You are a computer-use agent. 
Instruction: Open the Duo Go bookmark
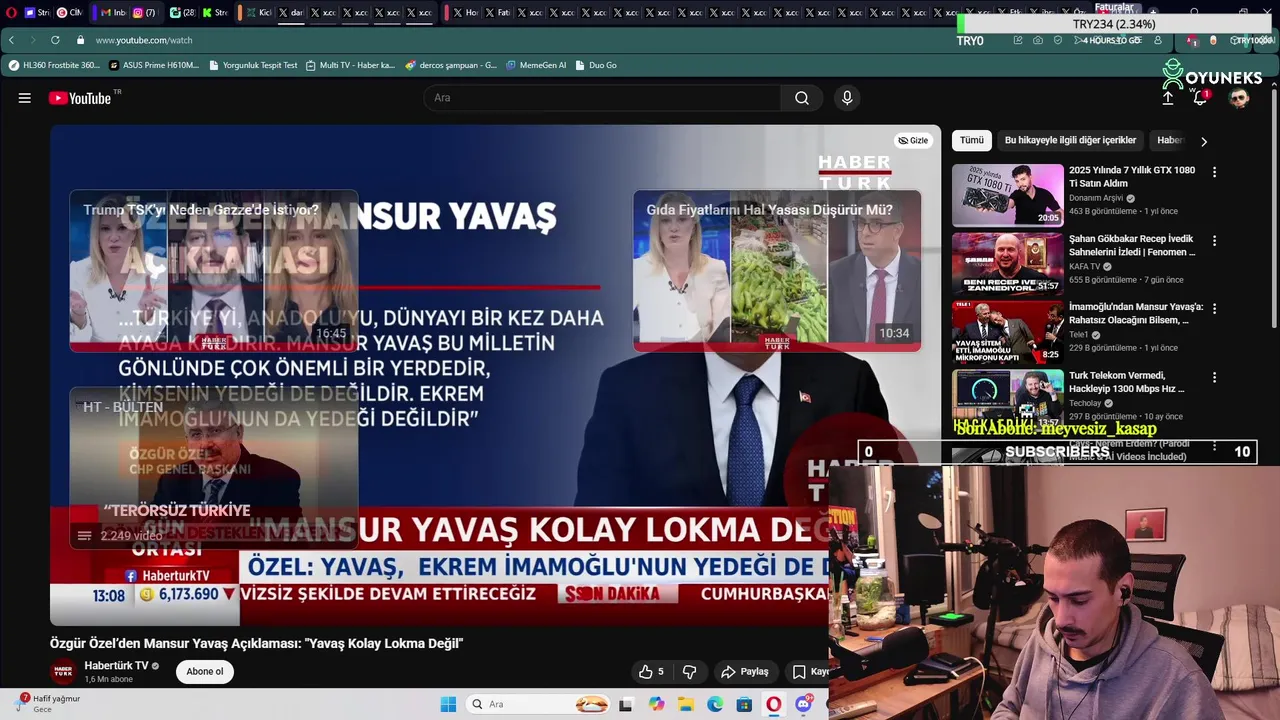(596, 65)
